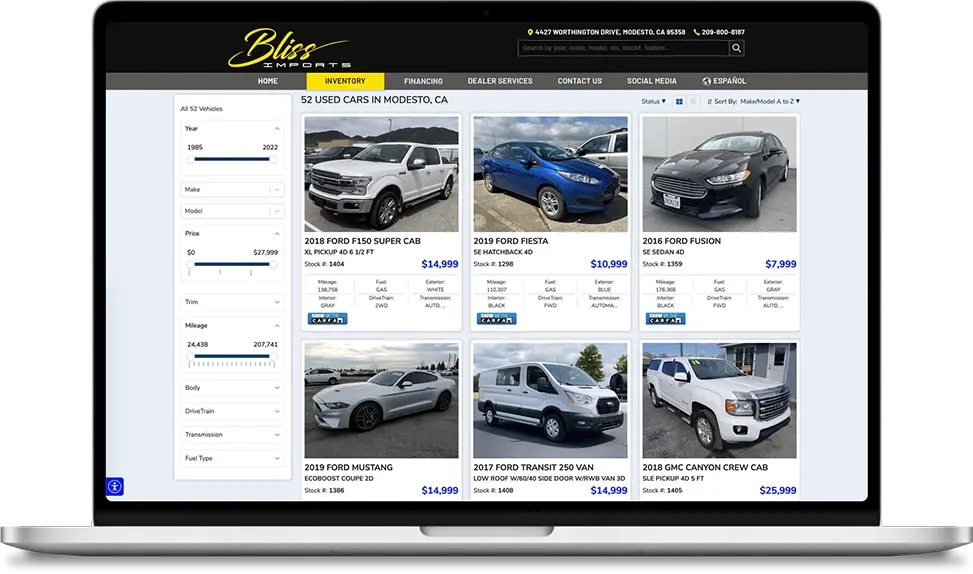
Task: Switch to list view icon
Action: pyautogui.click(x=693, y=101)
